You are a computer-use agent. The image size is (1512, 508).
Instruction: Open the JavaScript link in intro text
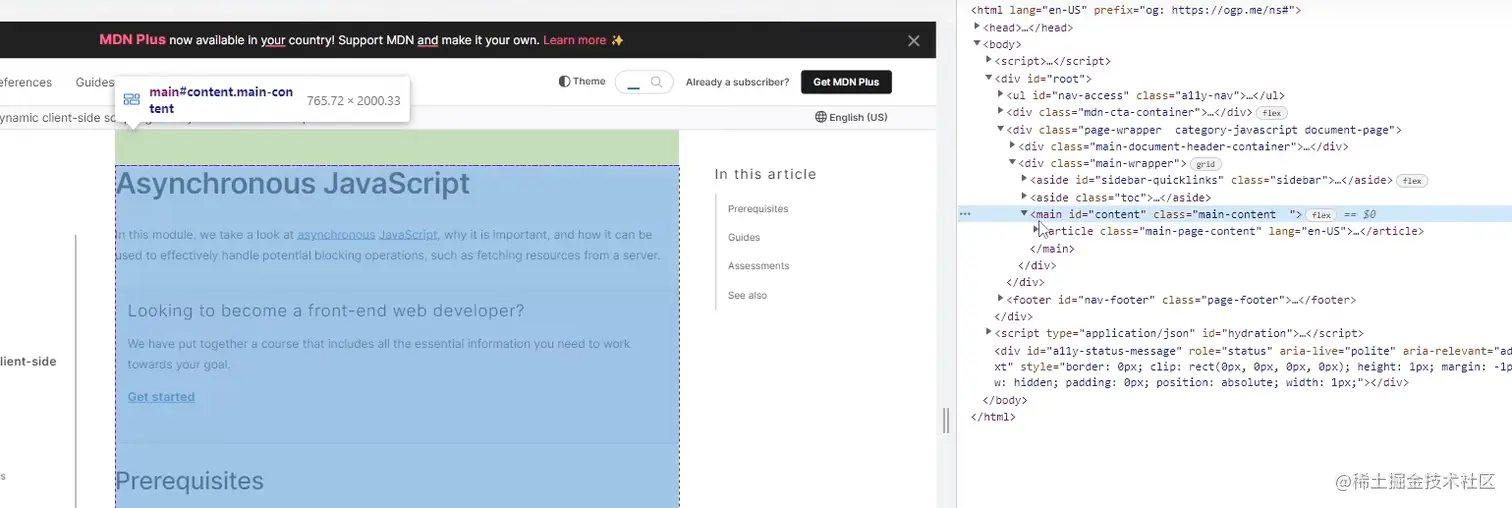[408, 234]
